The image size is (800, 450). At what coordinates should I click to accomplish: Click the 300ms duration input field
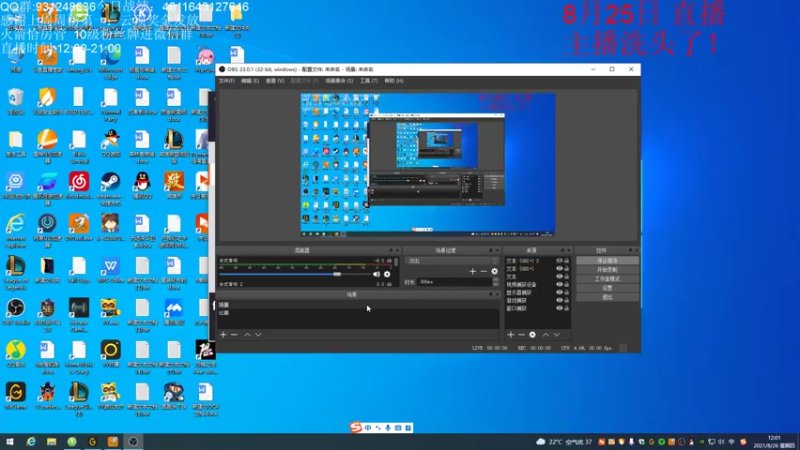(455, 282)
